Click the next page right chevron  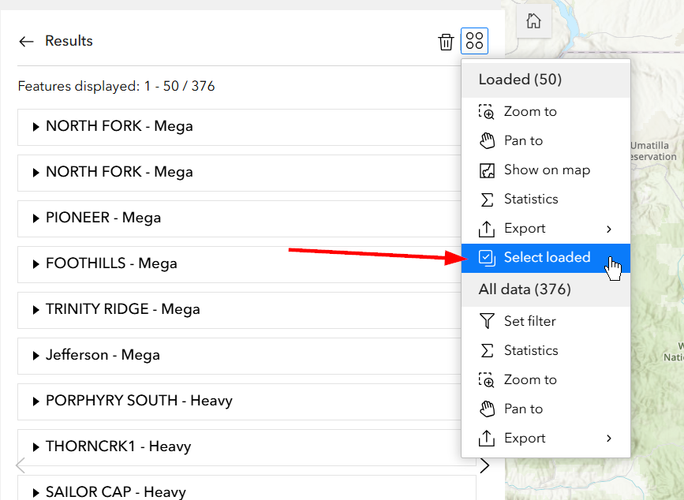coord(484,466)
